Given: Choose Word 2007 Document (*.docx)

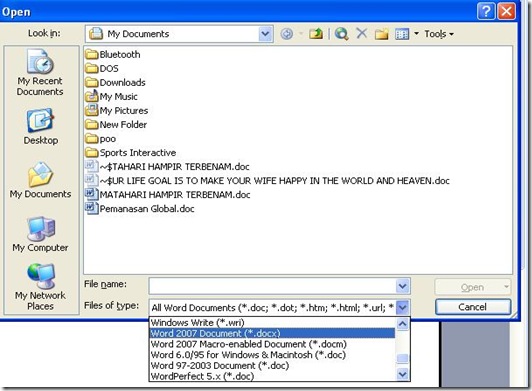Looking at the screenshot, I should pyautogui.click(x=272, y=333).
